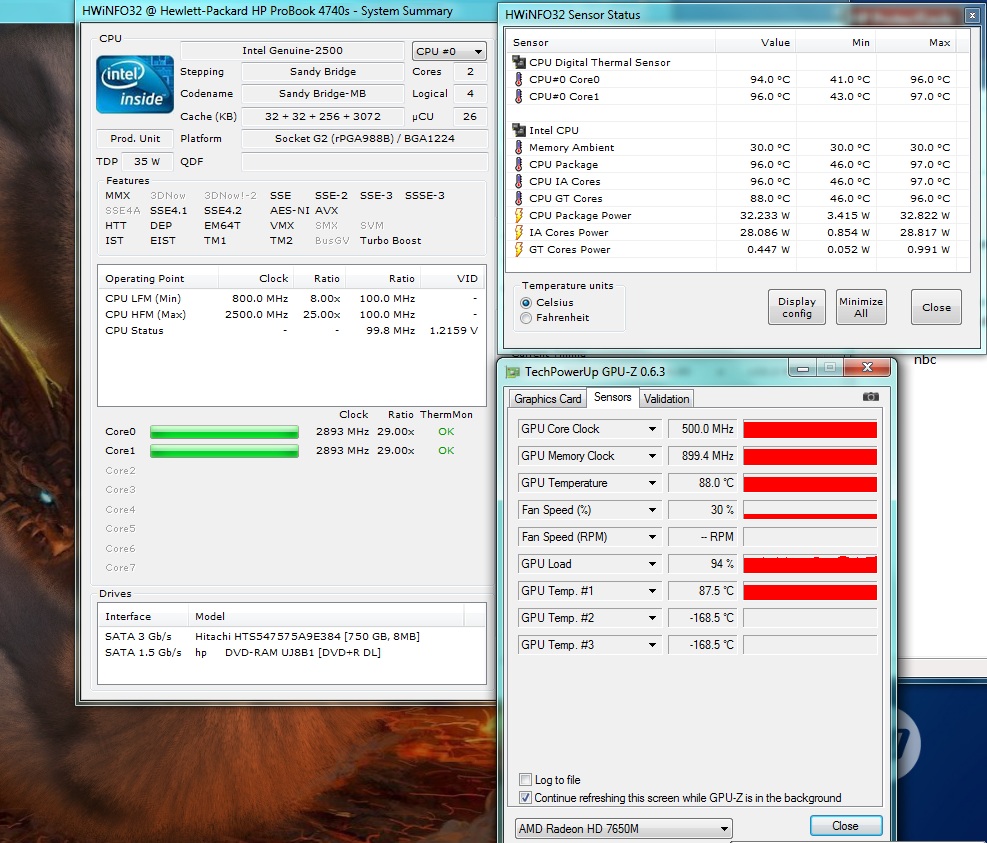Click the Intel Genuine-2500 CPU name field

point(292,50)
